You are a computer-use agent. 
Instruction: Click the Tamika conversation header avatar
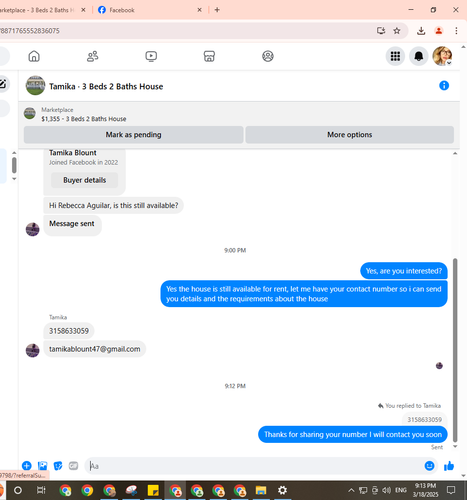35,86
